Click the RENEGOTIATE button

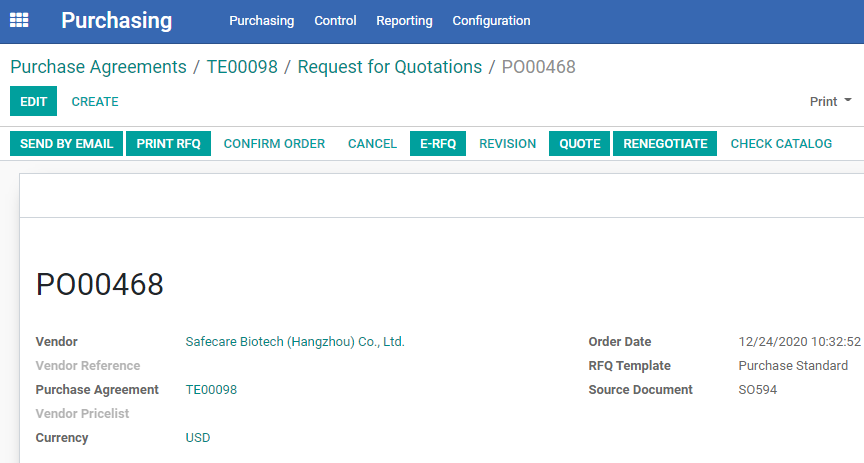(665, 143)
